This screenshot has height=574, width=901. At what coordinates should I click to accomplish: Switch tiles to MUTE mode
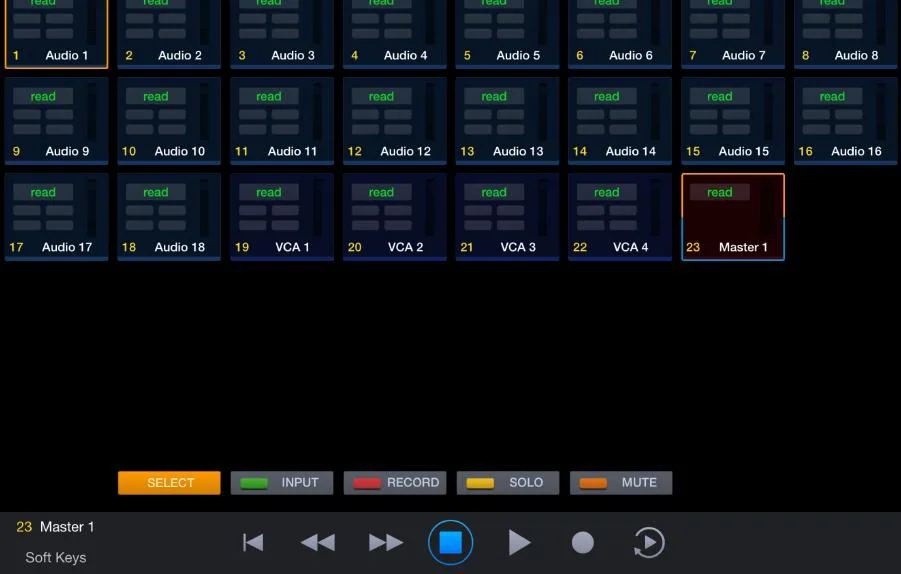[x=621, y=483]
